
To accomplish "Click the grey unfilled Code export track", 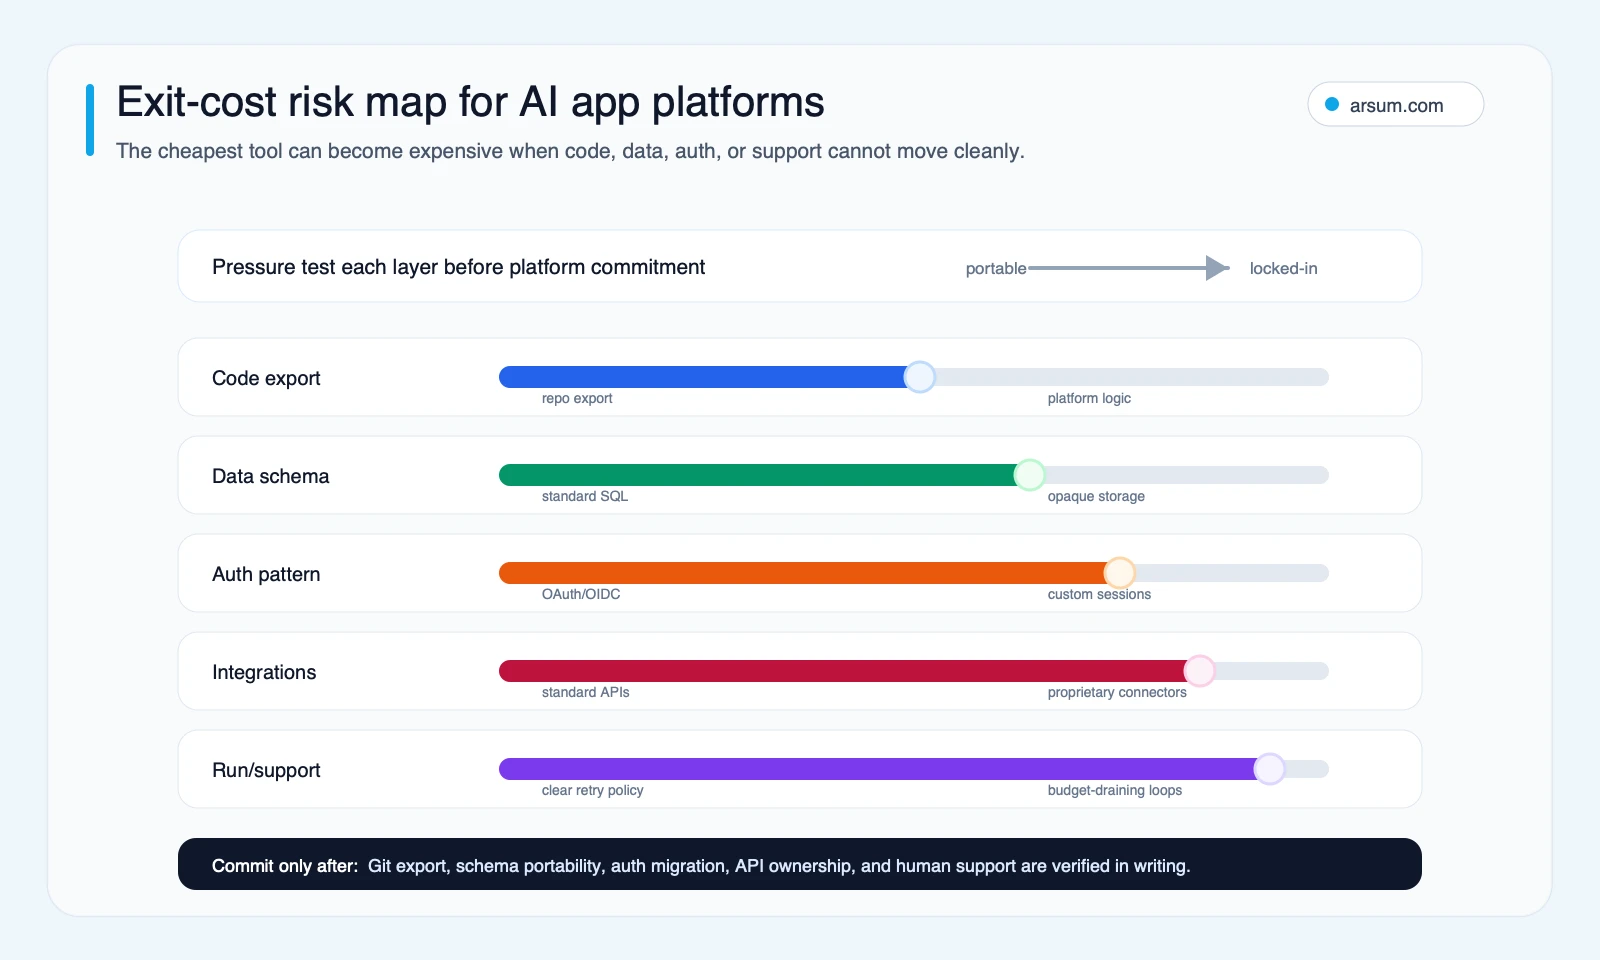I will [x=1132, y=377].
